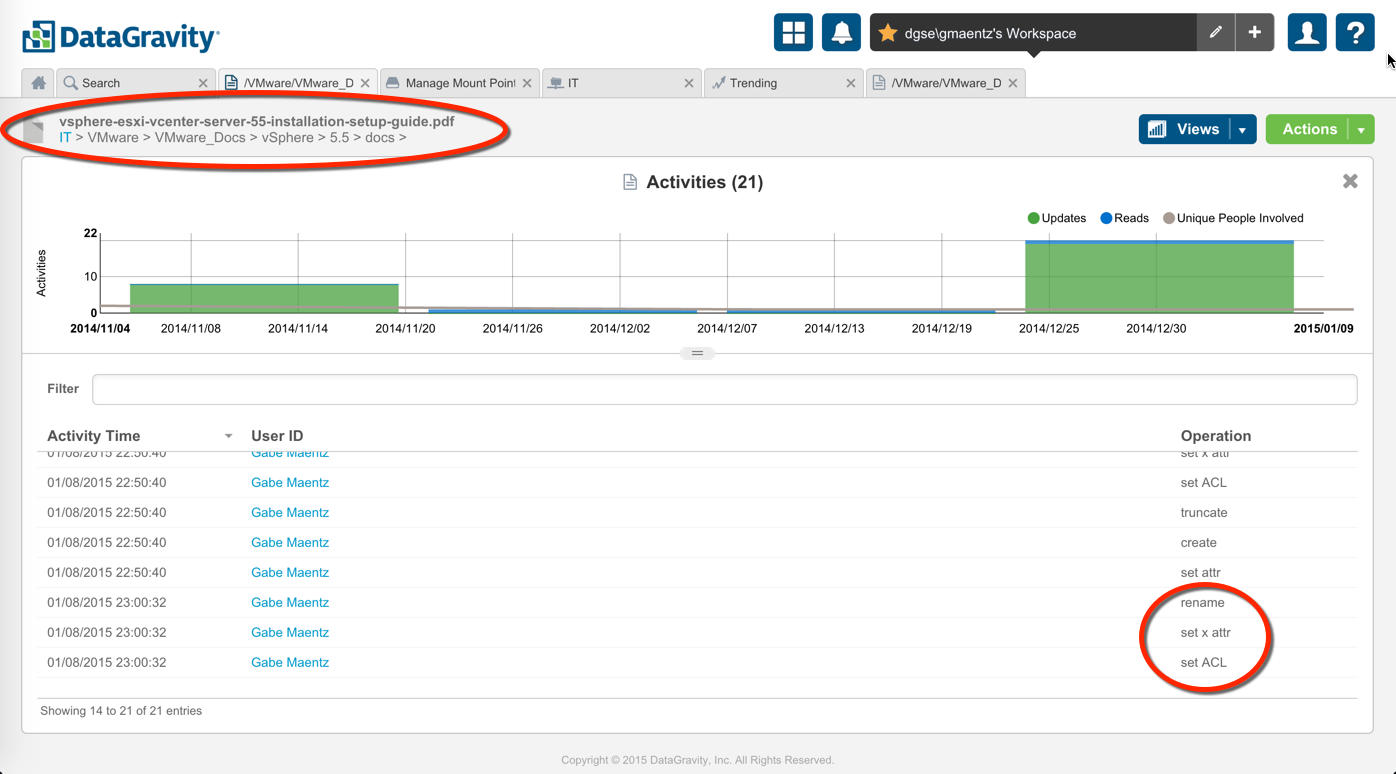Viewport: 1396px width, 774px height.
Task: Click chart date label 2014/11/04
Action: [x=99, y=328]
